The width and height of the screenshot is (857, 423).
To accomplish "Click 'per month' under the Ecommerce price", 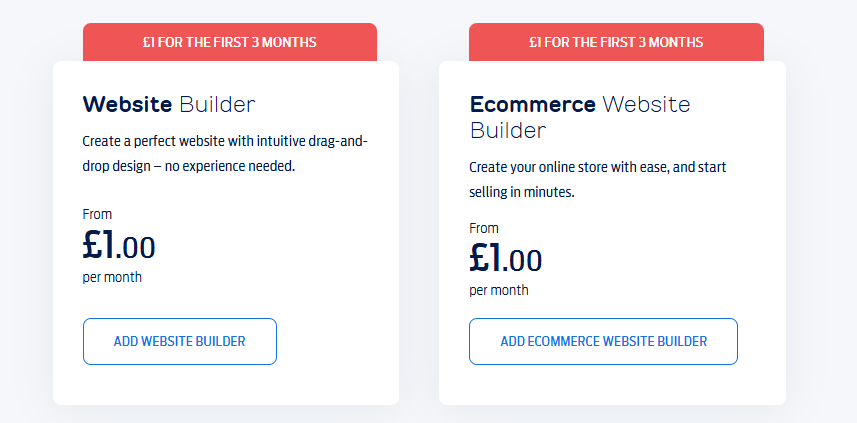I will pyautogui.click(x=499, y=290).
